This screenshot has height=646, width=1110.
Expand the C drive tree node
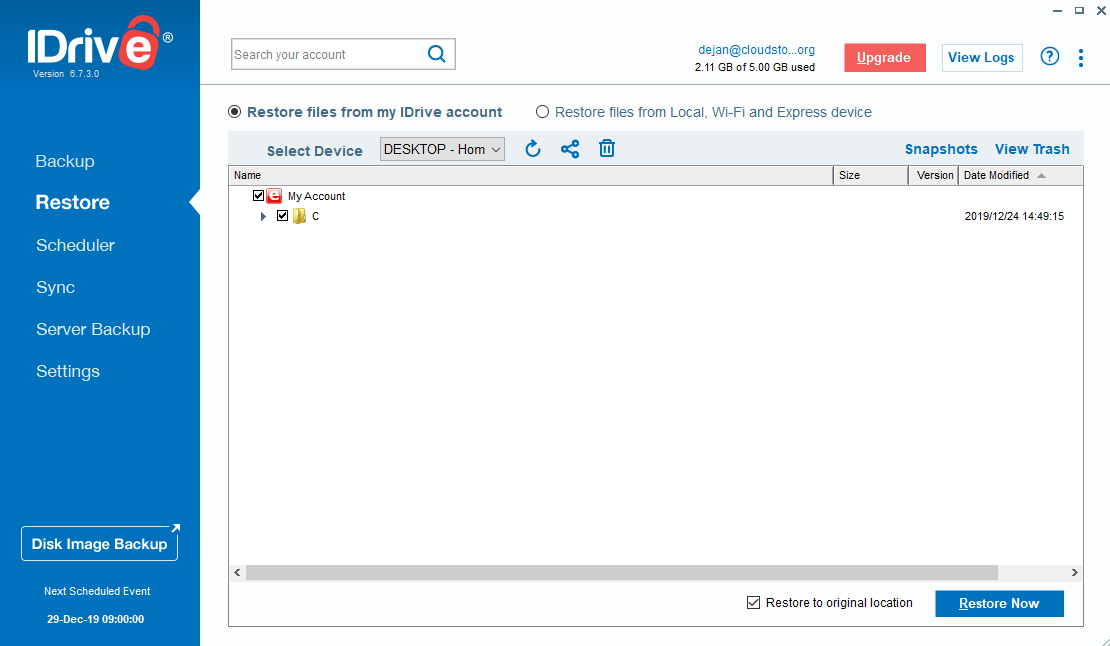[x=263, y=216]
